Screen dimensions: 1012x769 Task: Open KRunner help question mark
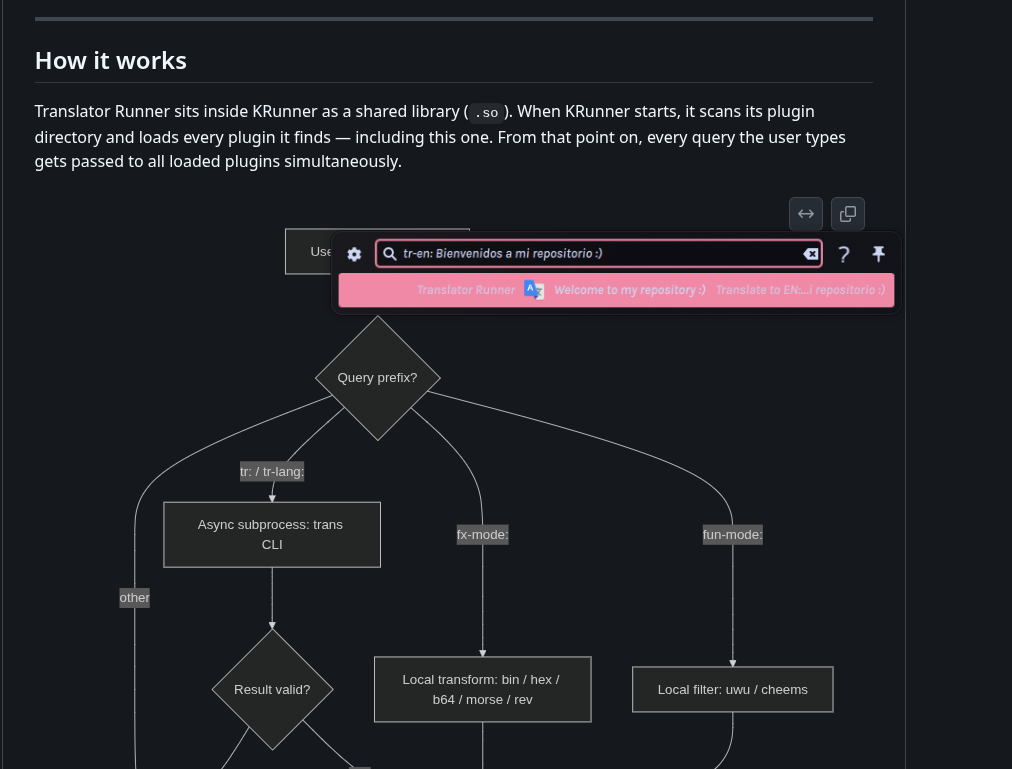(x=844, y=254)
